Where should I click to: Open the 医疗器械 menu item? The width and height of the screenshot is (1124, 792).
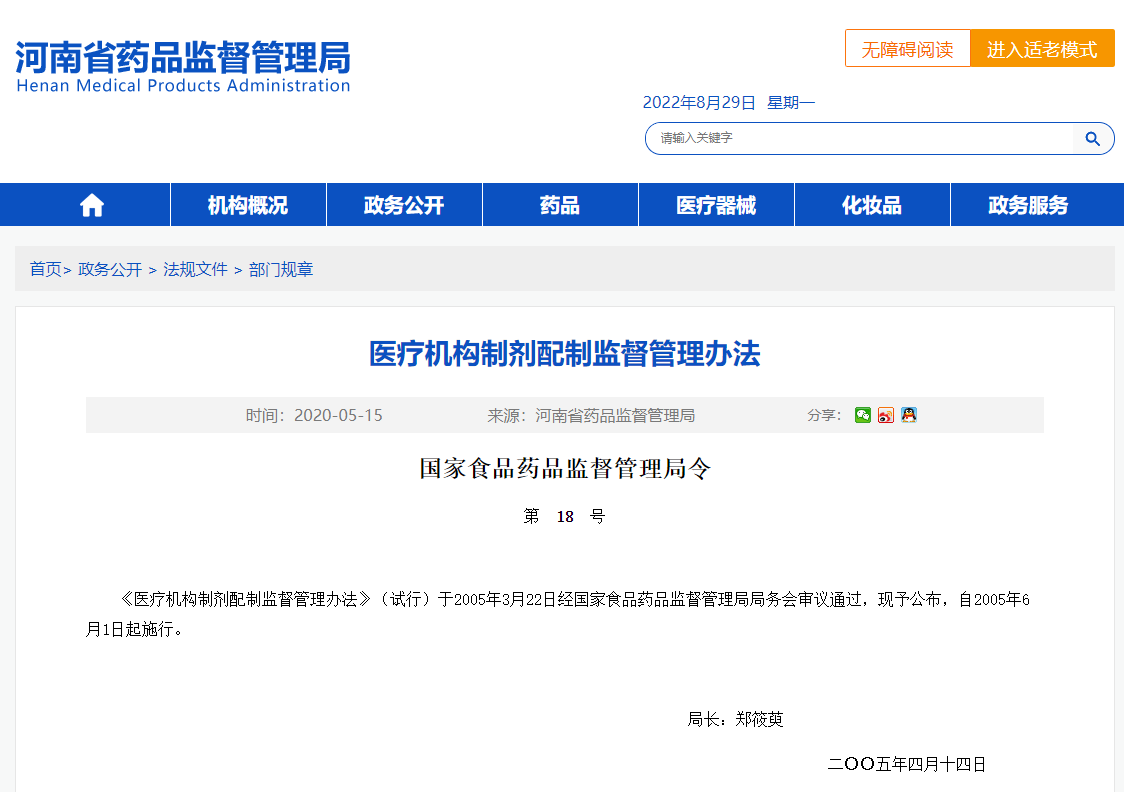[x=716, y=205]
